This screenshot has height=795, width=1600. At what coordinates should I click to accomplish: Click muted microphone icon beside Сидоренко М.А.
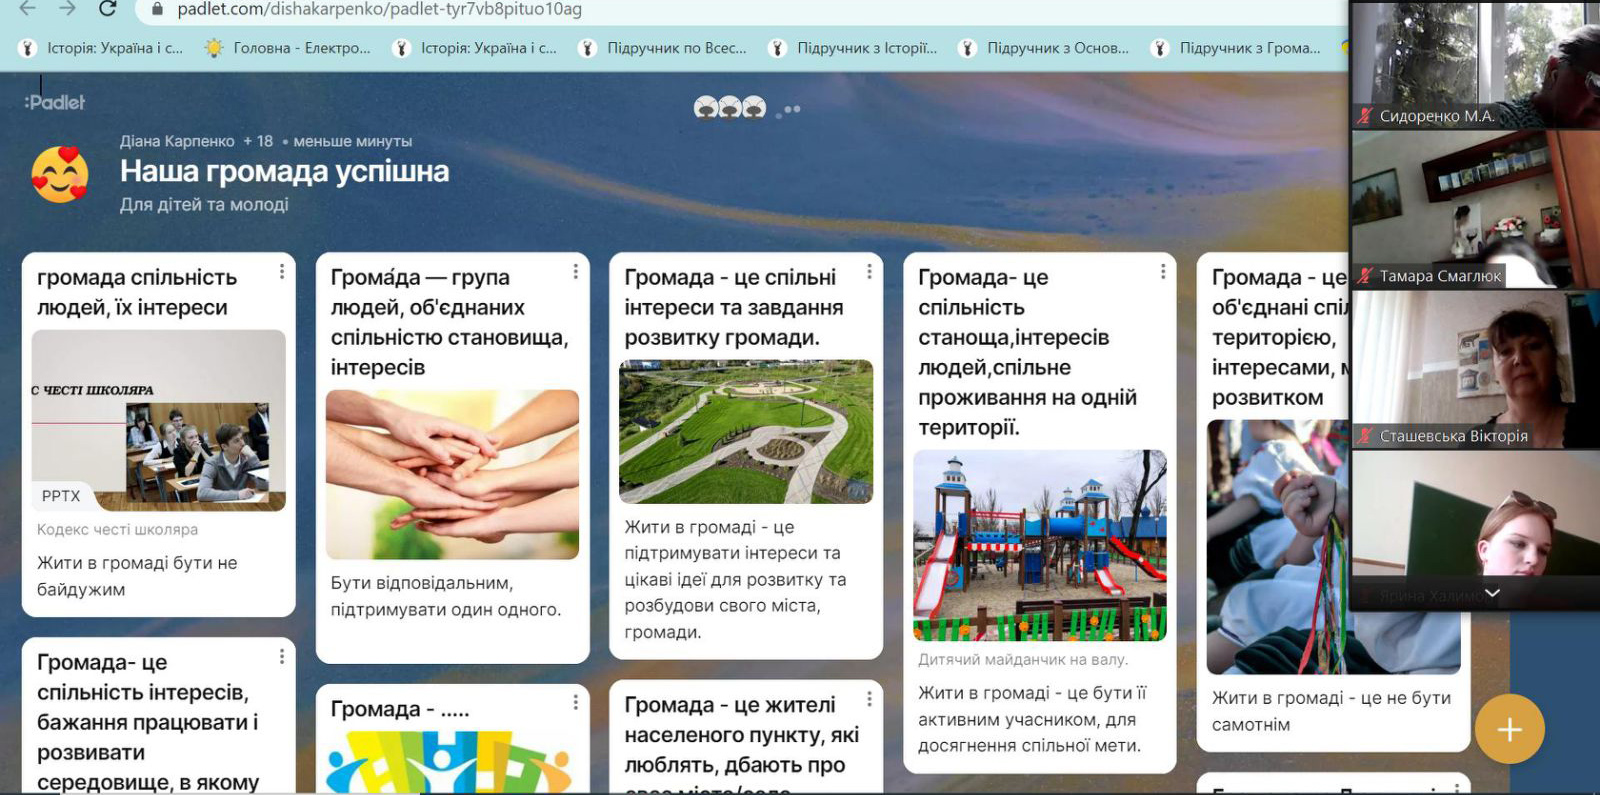pos(1365,116)
